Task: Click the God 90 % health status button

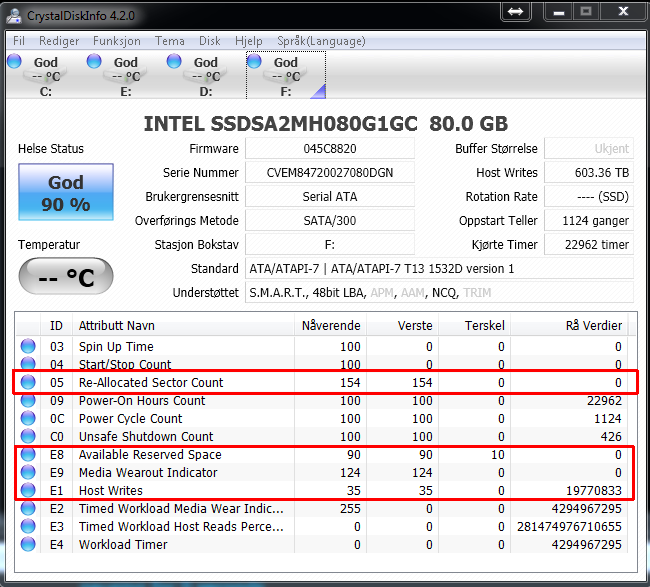Action: pyautogui.click(x=65, y=192)
